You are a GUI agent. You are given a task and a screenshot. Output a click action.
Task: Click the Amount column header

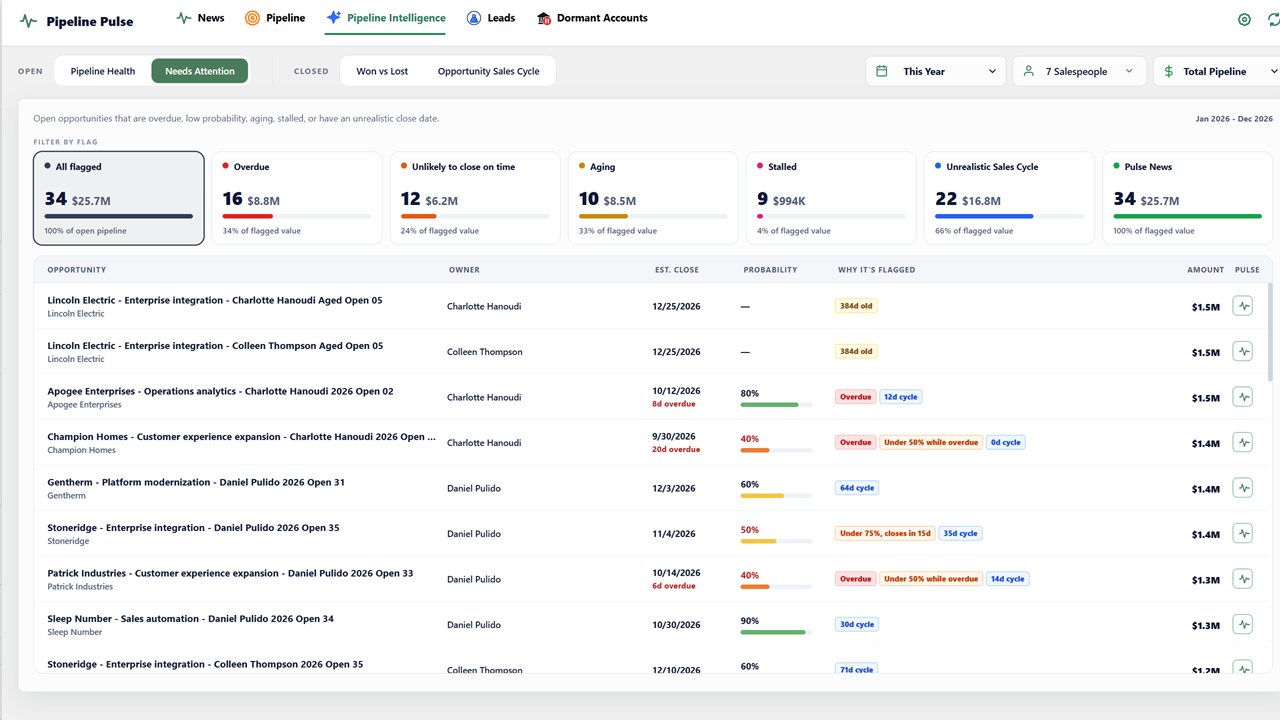(1205, 270)
